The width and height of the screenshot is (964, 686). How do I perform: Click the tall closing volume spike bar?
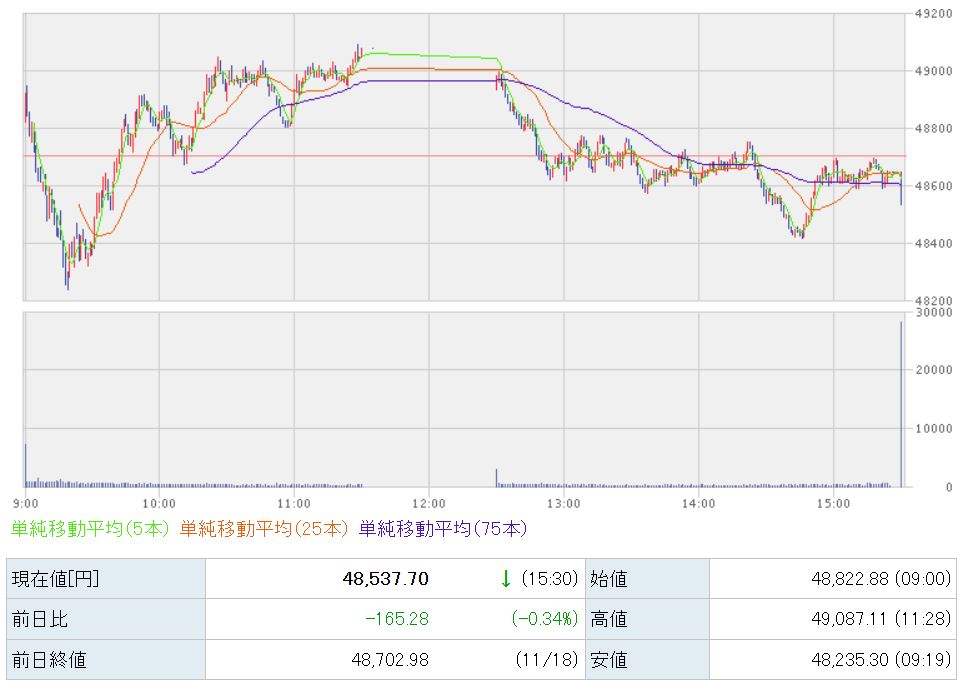pyautogui.click(x=901, y=405)
